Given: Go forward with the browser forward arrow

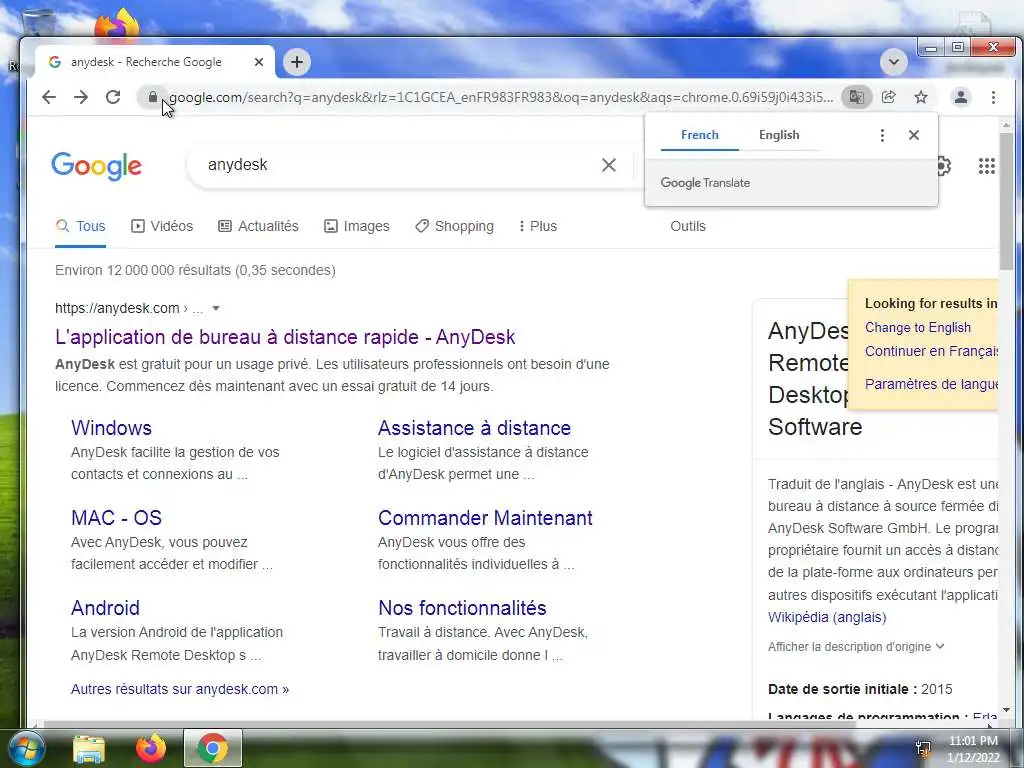Looking at the screenshot, I should point(81,97).
